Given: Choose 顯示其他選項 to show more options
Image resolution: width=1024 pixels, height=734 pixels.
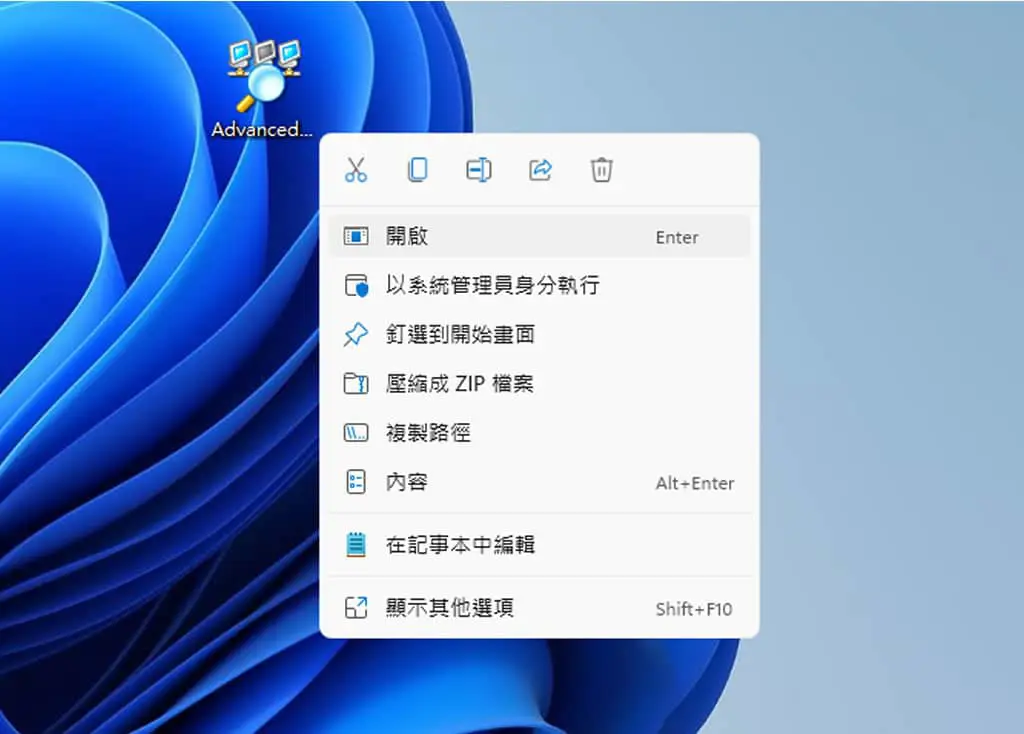Looking at the screenshot, I should click(x=539, y=608).
